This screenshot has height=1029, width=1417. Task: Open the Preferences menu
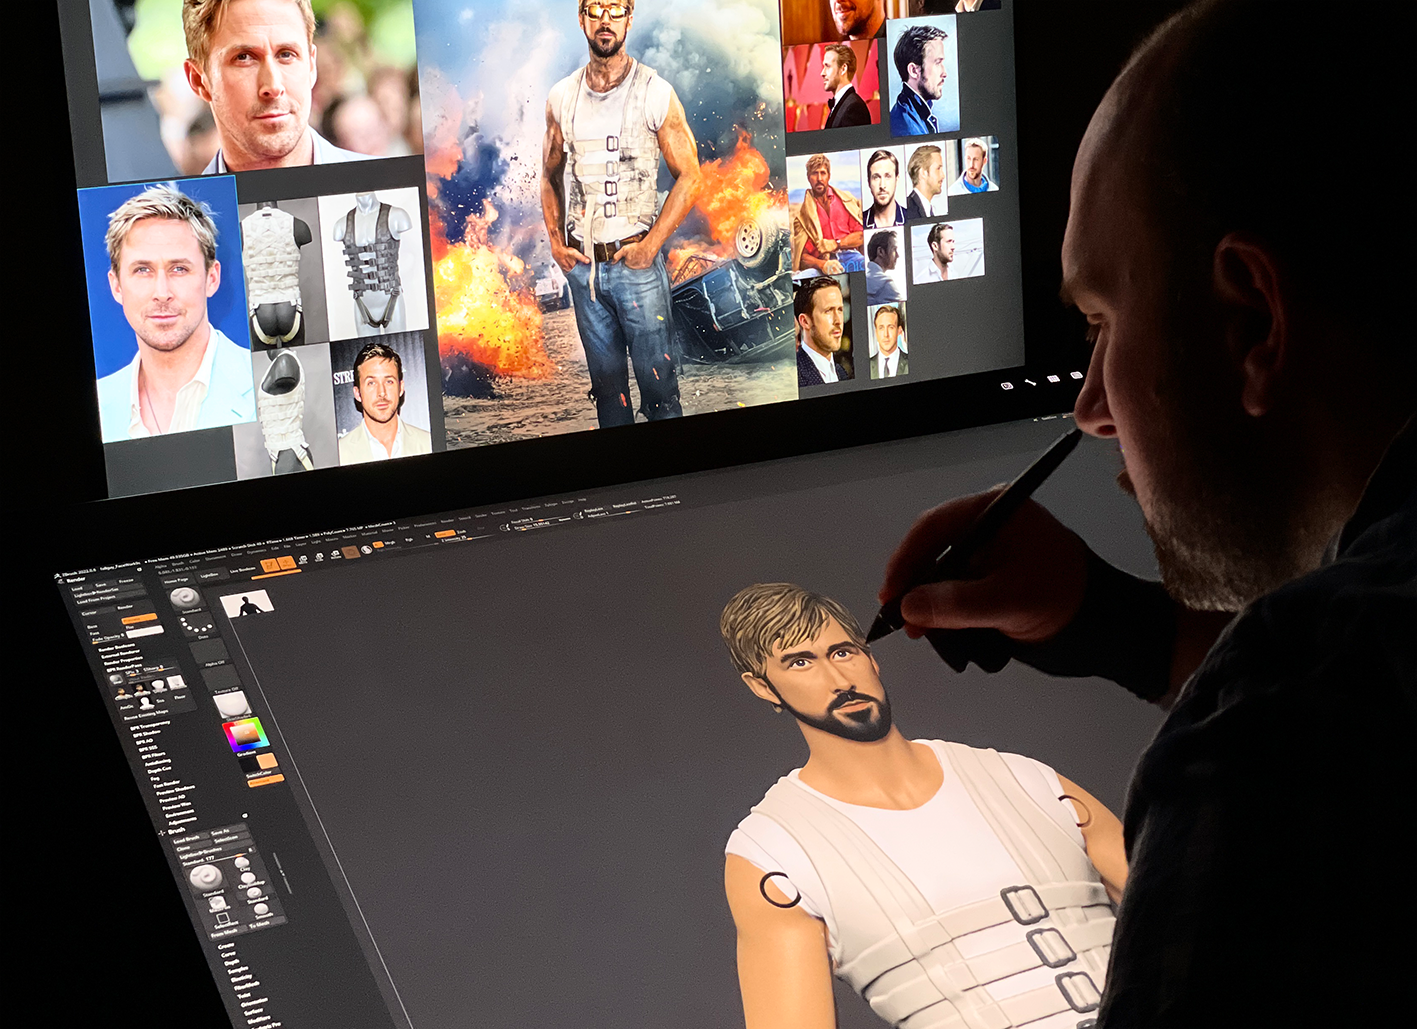(x=425, y=524)
